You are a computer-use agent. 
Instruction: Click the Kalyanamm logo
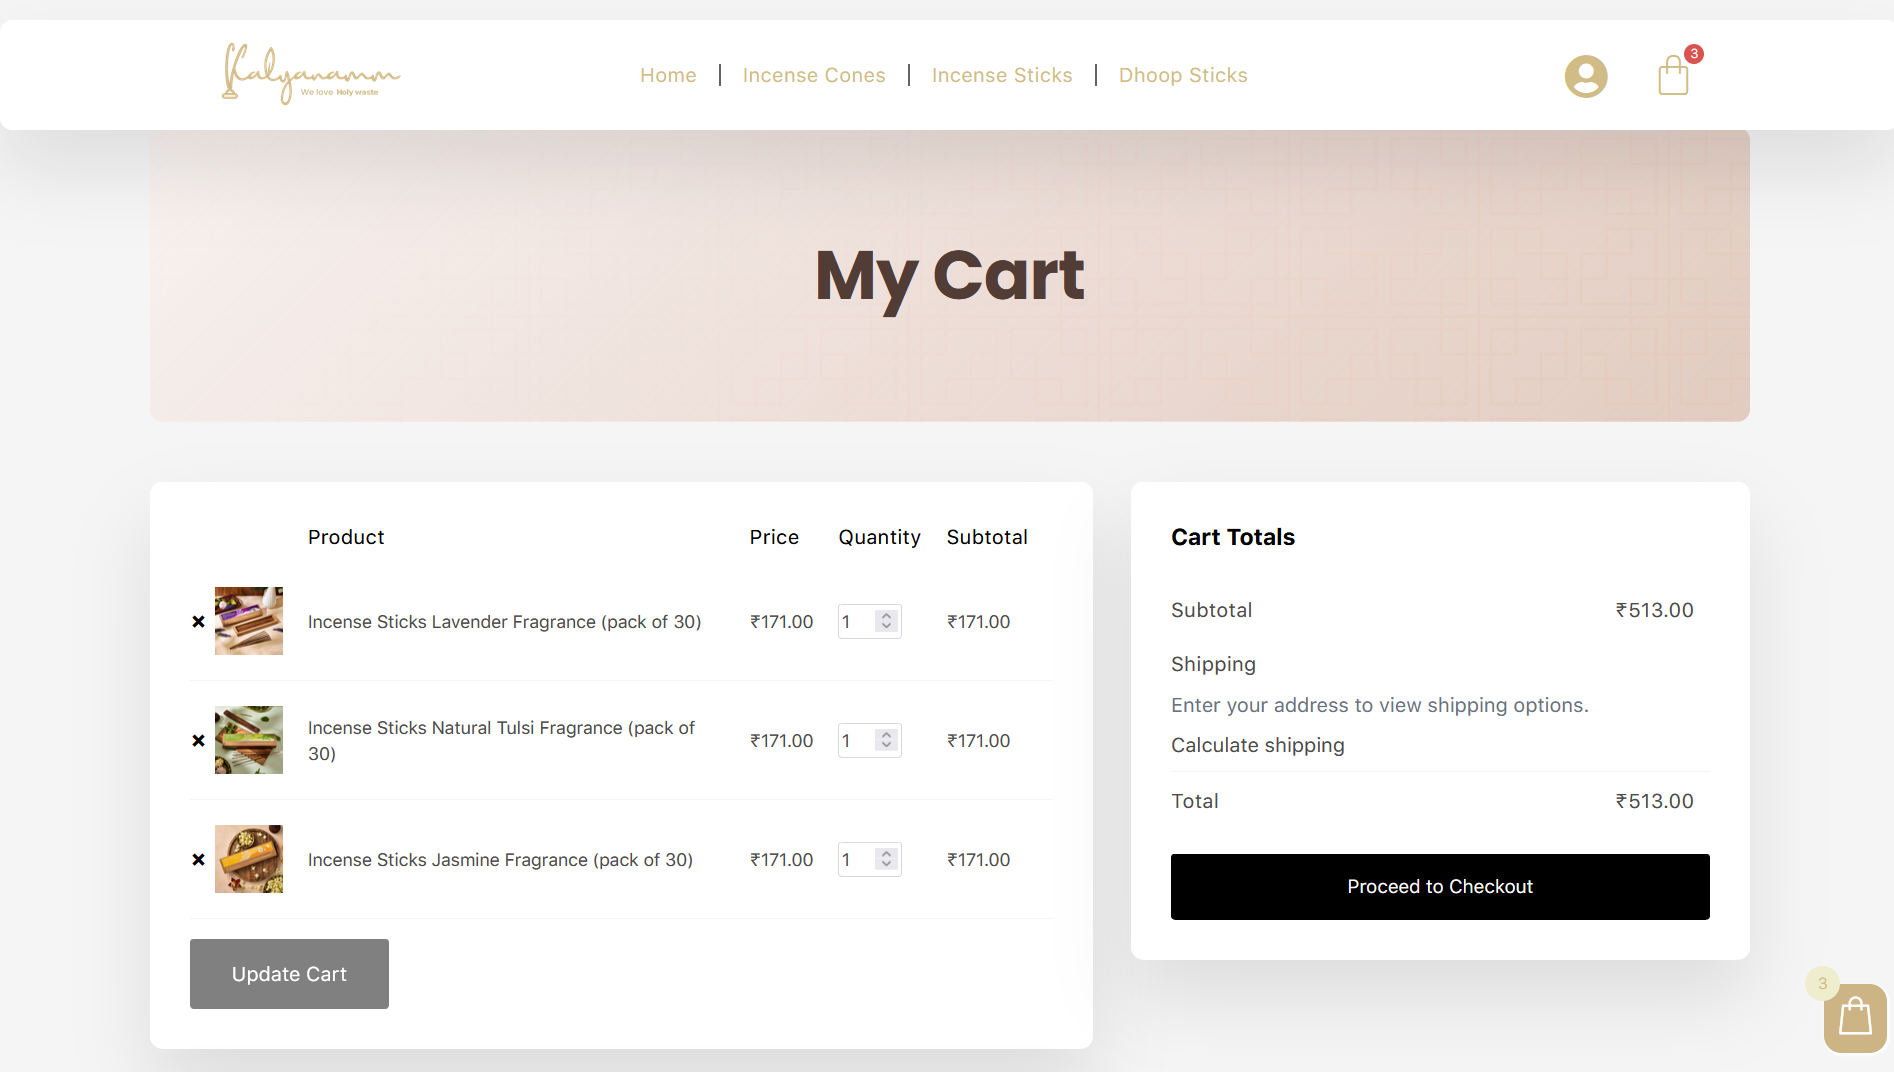pyautogui.click(x=310, y=74)
